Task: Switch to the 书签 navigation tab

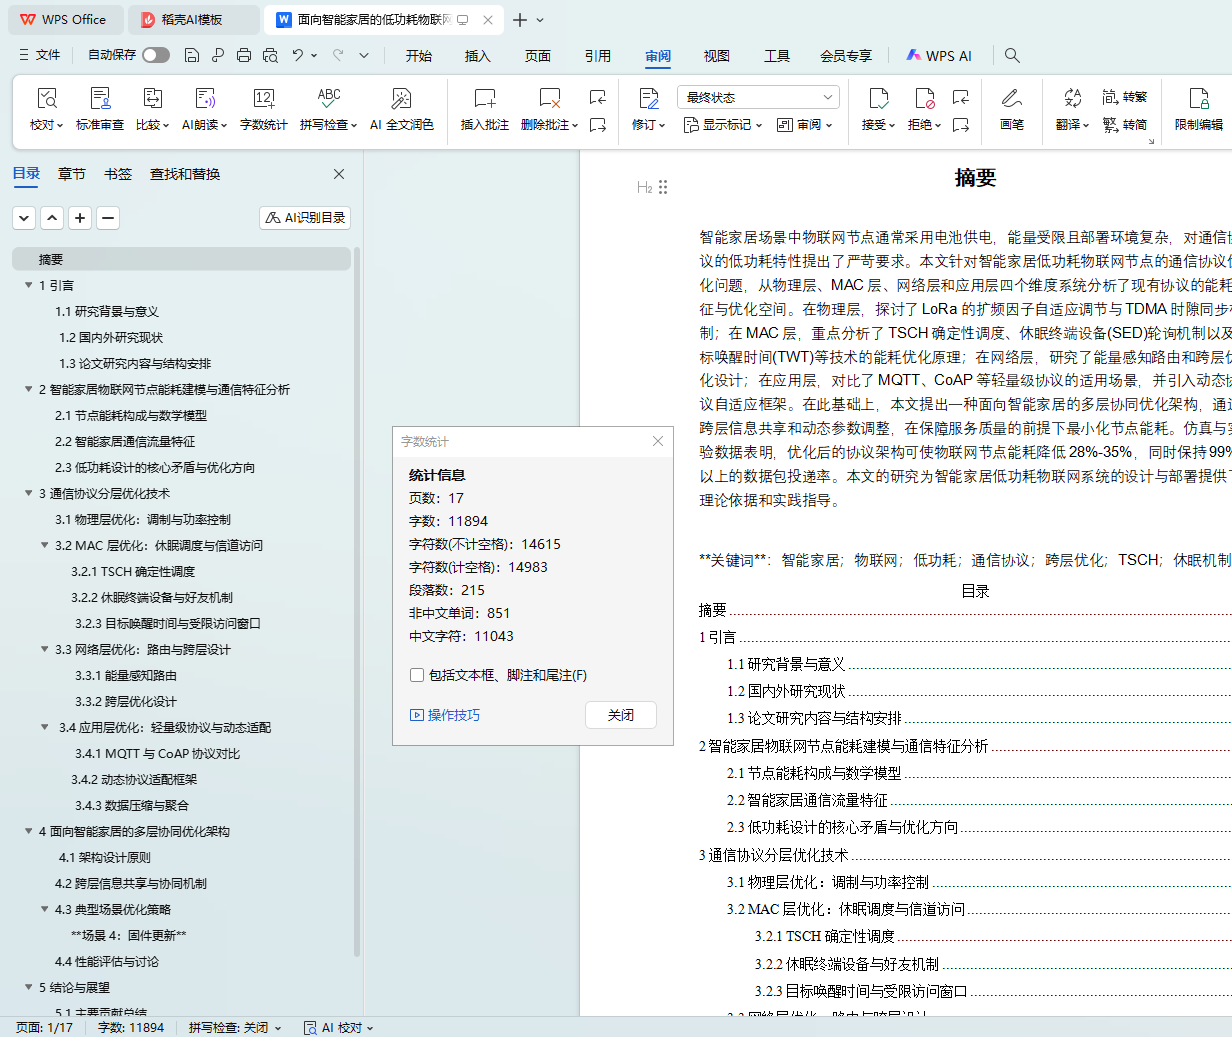Action: tap(118, 174)
